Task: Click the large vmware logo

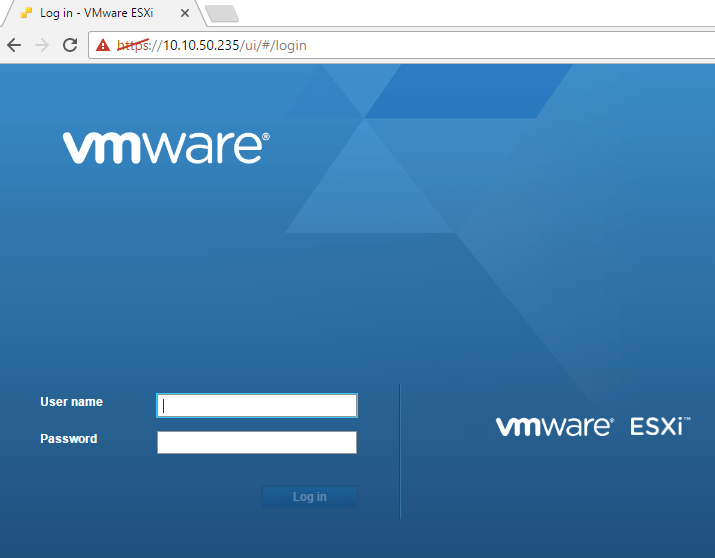Action: pos(166,148)
